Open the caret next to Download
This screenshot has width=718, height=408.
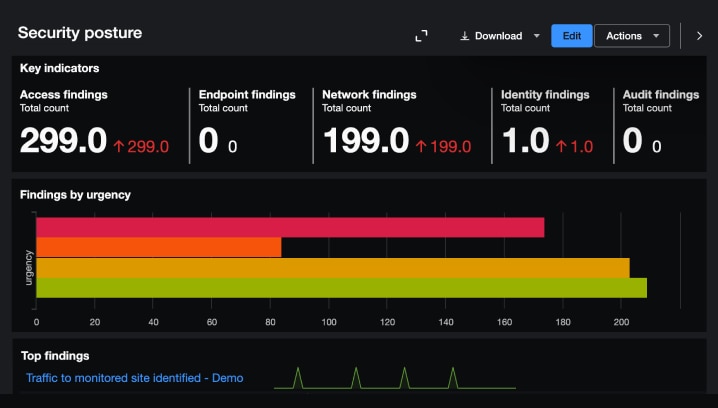pos(537,36)
